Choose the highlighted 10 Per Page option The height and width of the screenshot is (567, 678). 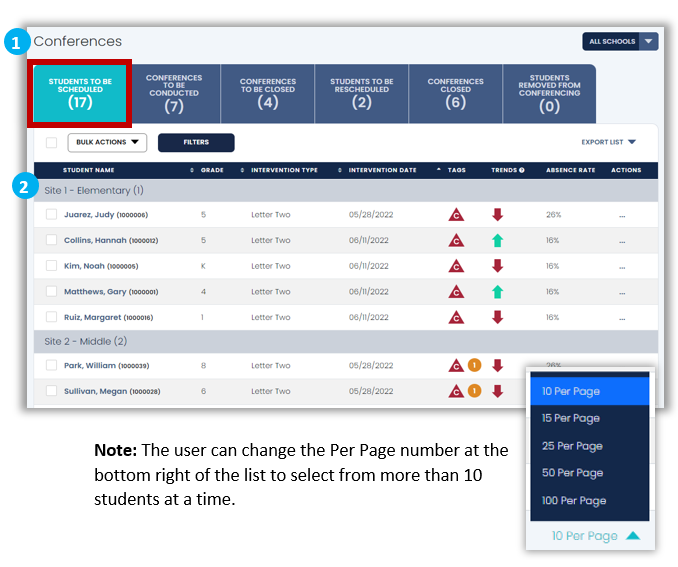[x=590, y=391]
